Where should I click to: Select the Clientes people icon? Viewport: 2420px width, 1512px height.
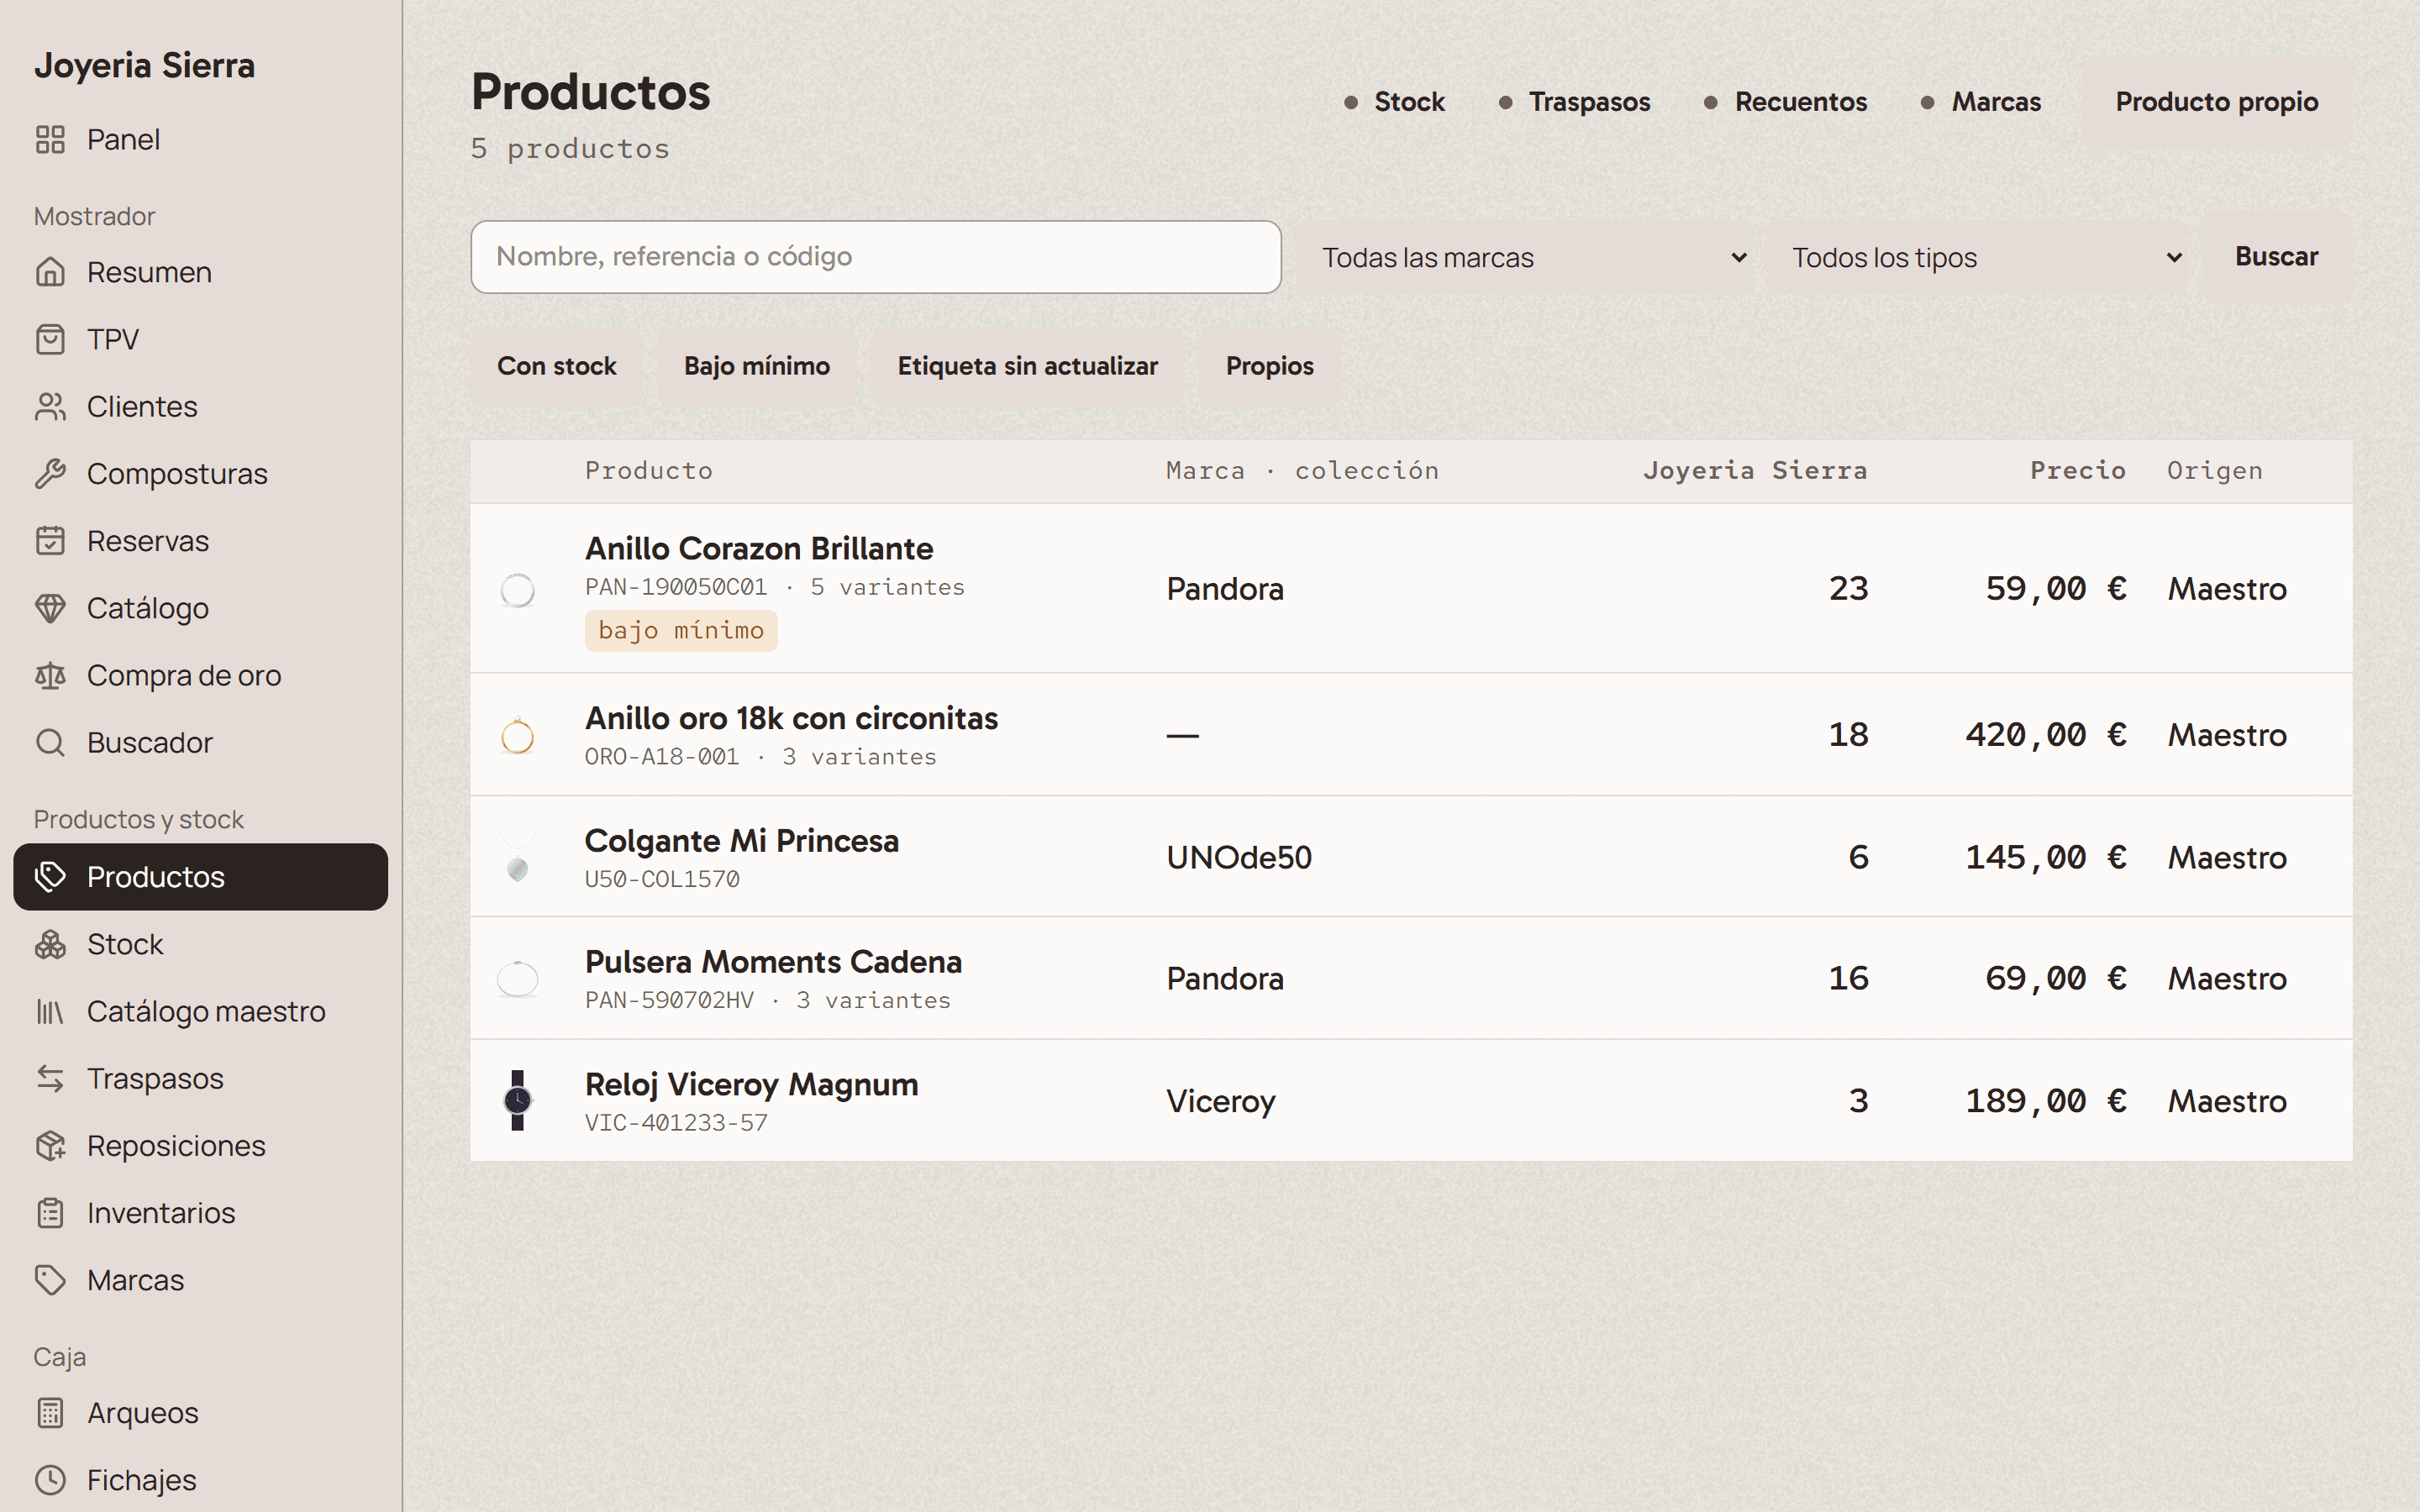point(50,407)
